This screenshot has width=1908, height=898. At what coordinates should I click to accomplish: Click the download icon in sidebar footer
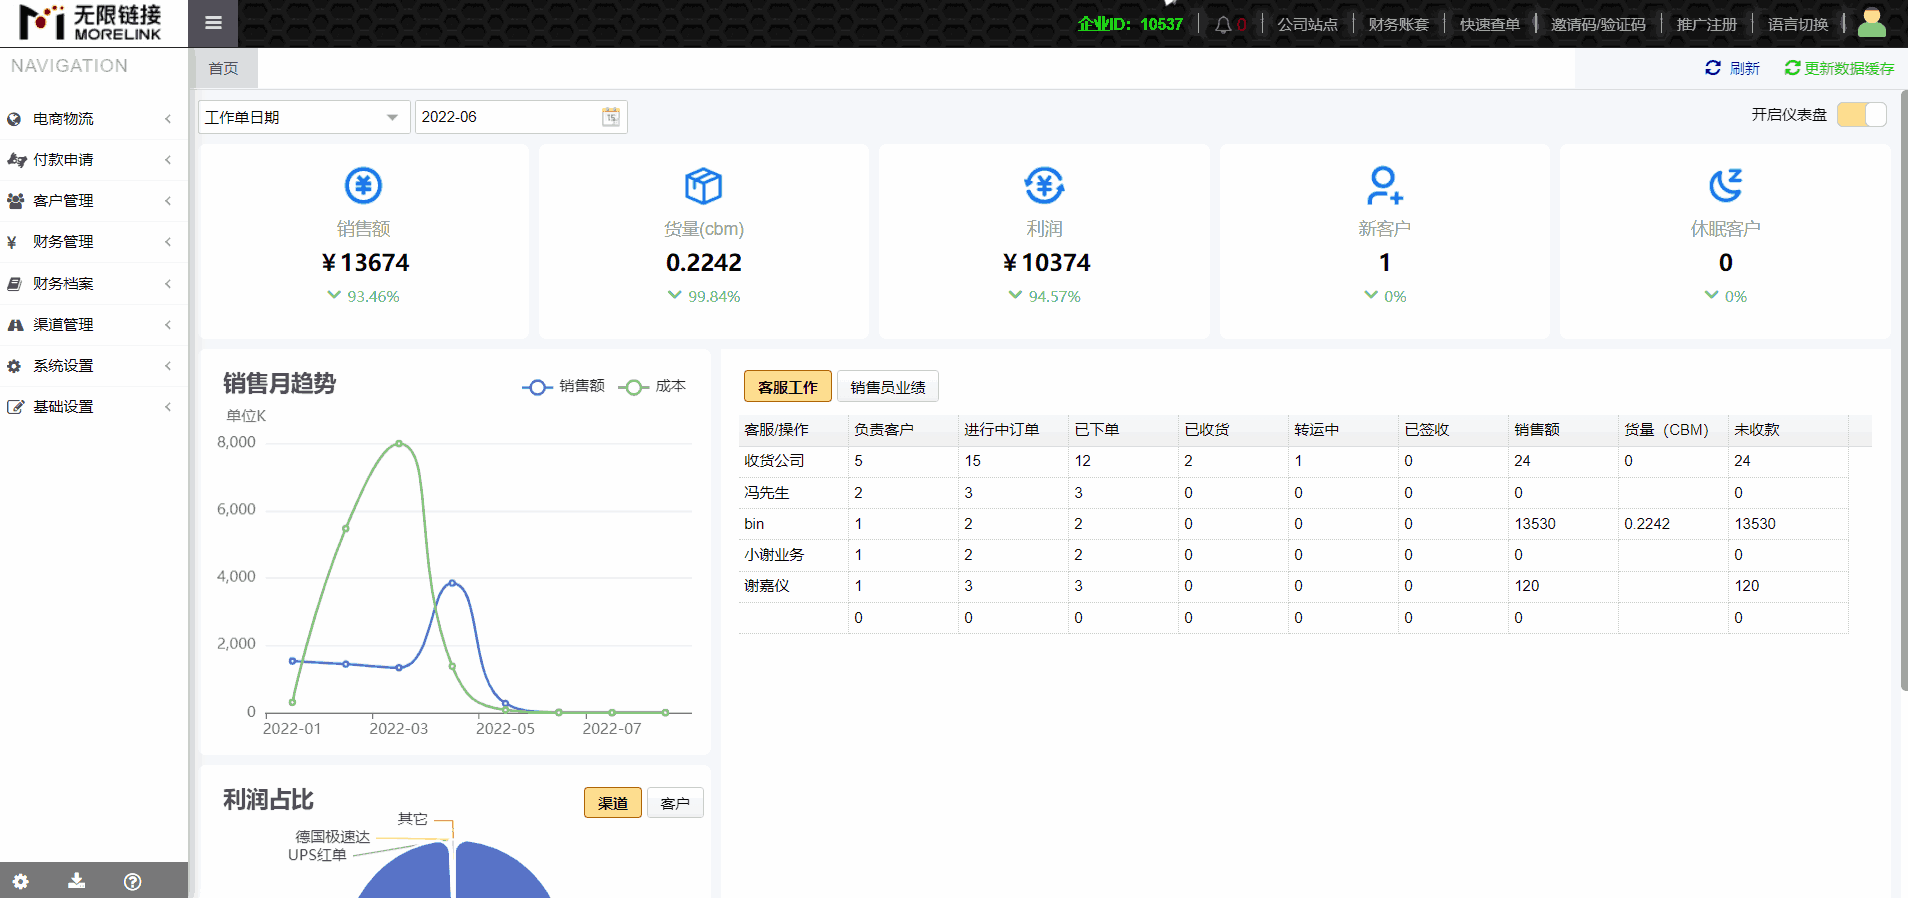point(76,881)
